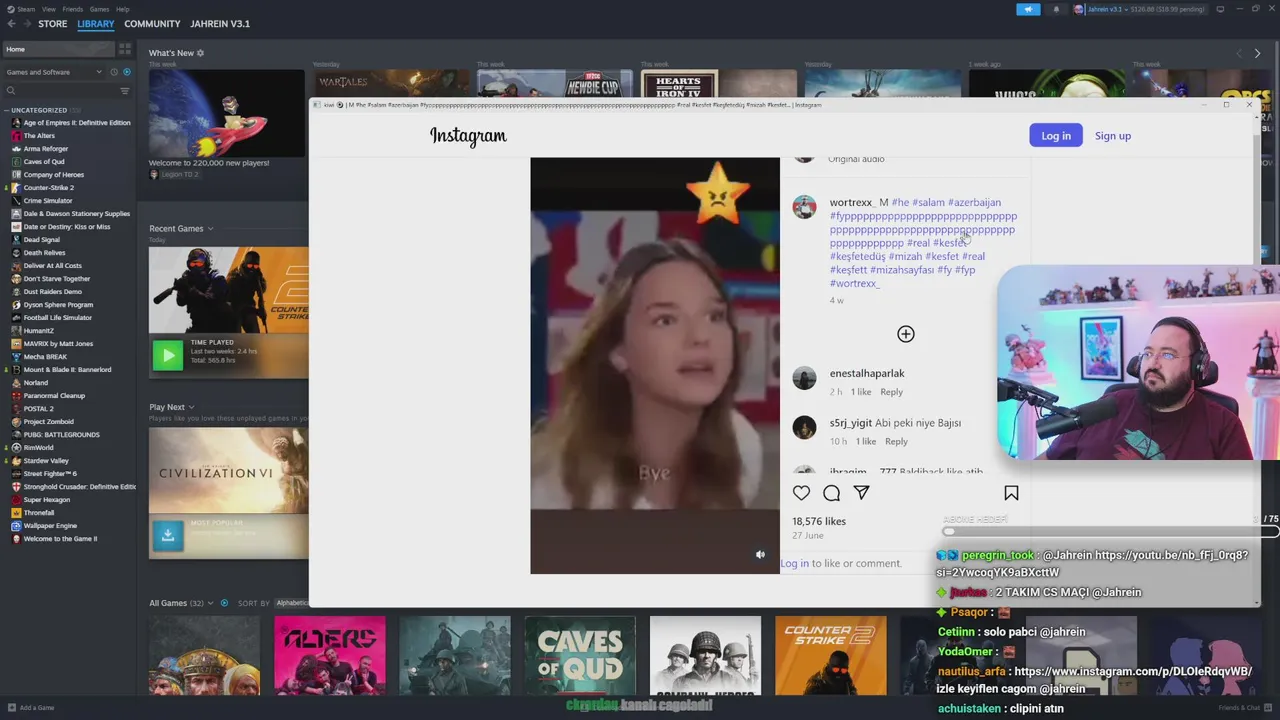The image size is (1280, 720).
Task: Click Instagram Sign up link
Action: [1112, 136]
